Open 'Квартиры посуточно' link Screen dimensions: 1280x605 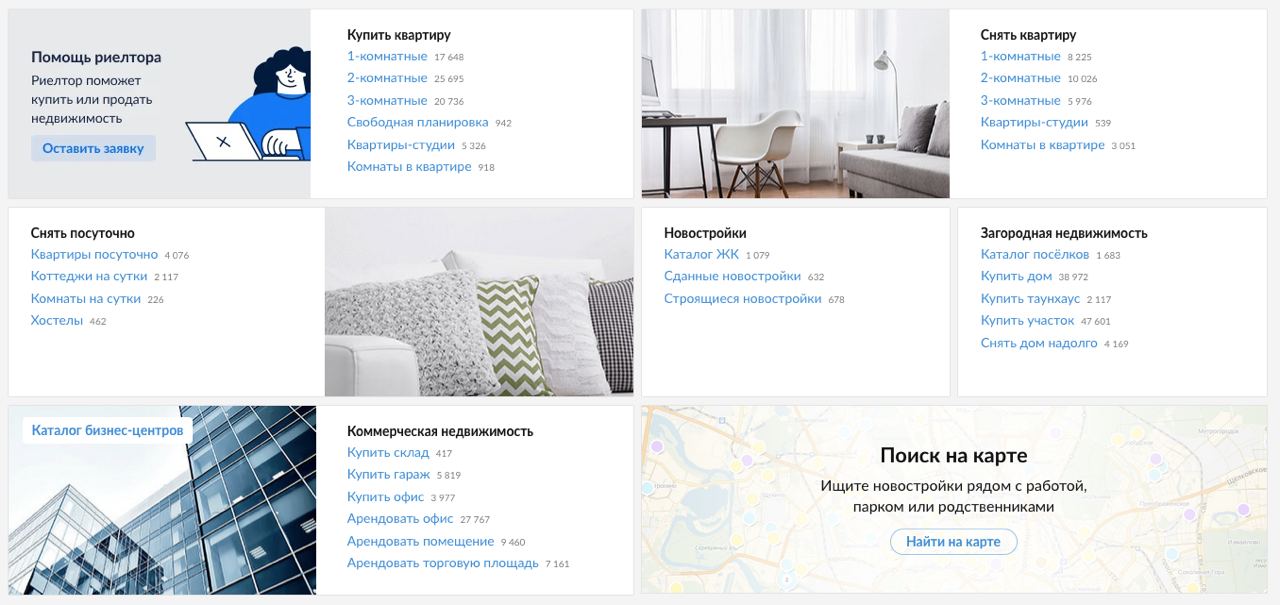[x=94, y=254]
